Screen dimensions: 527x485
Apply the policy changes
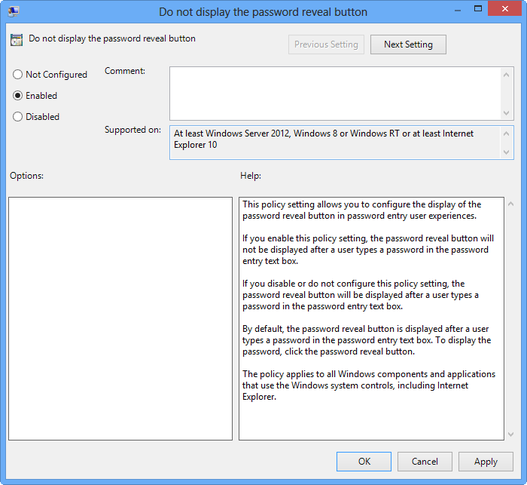coord(486,461)
